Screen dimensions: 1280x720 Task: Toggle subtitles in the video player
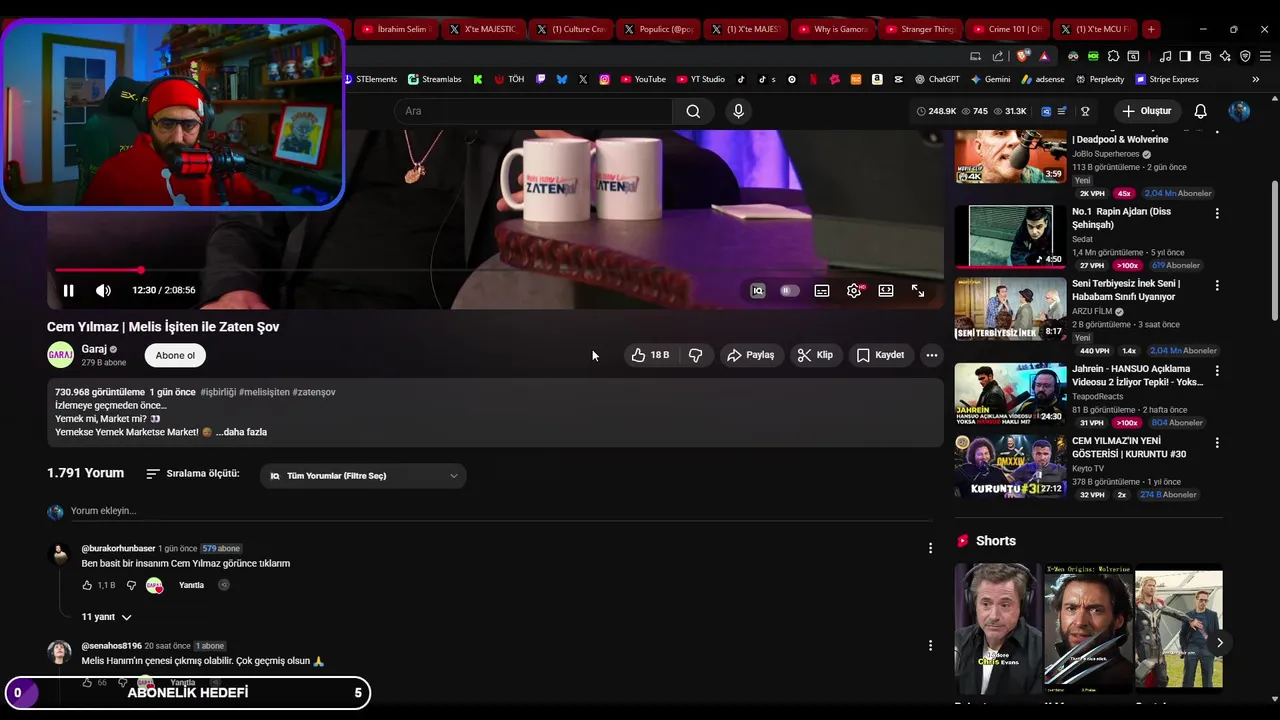coord(822,291)
